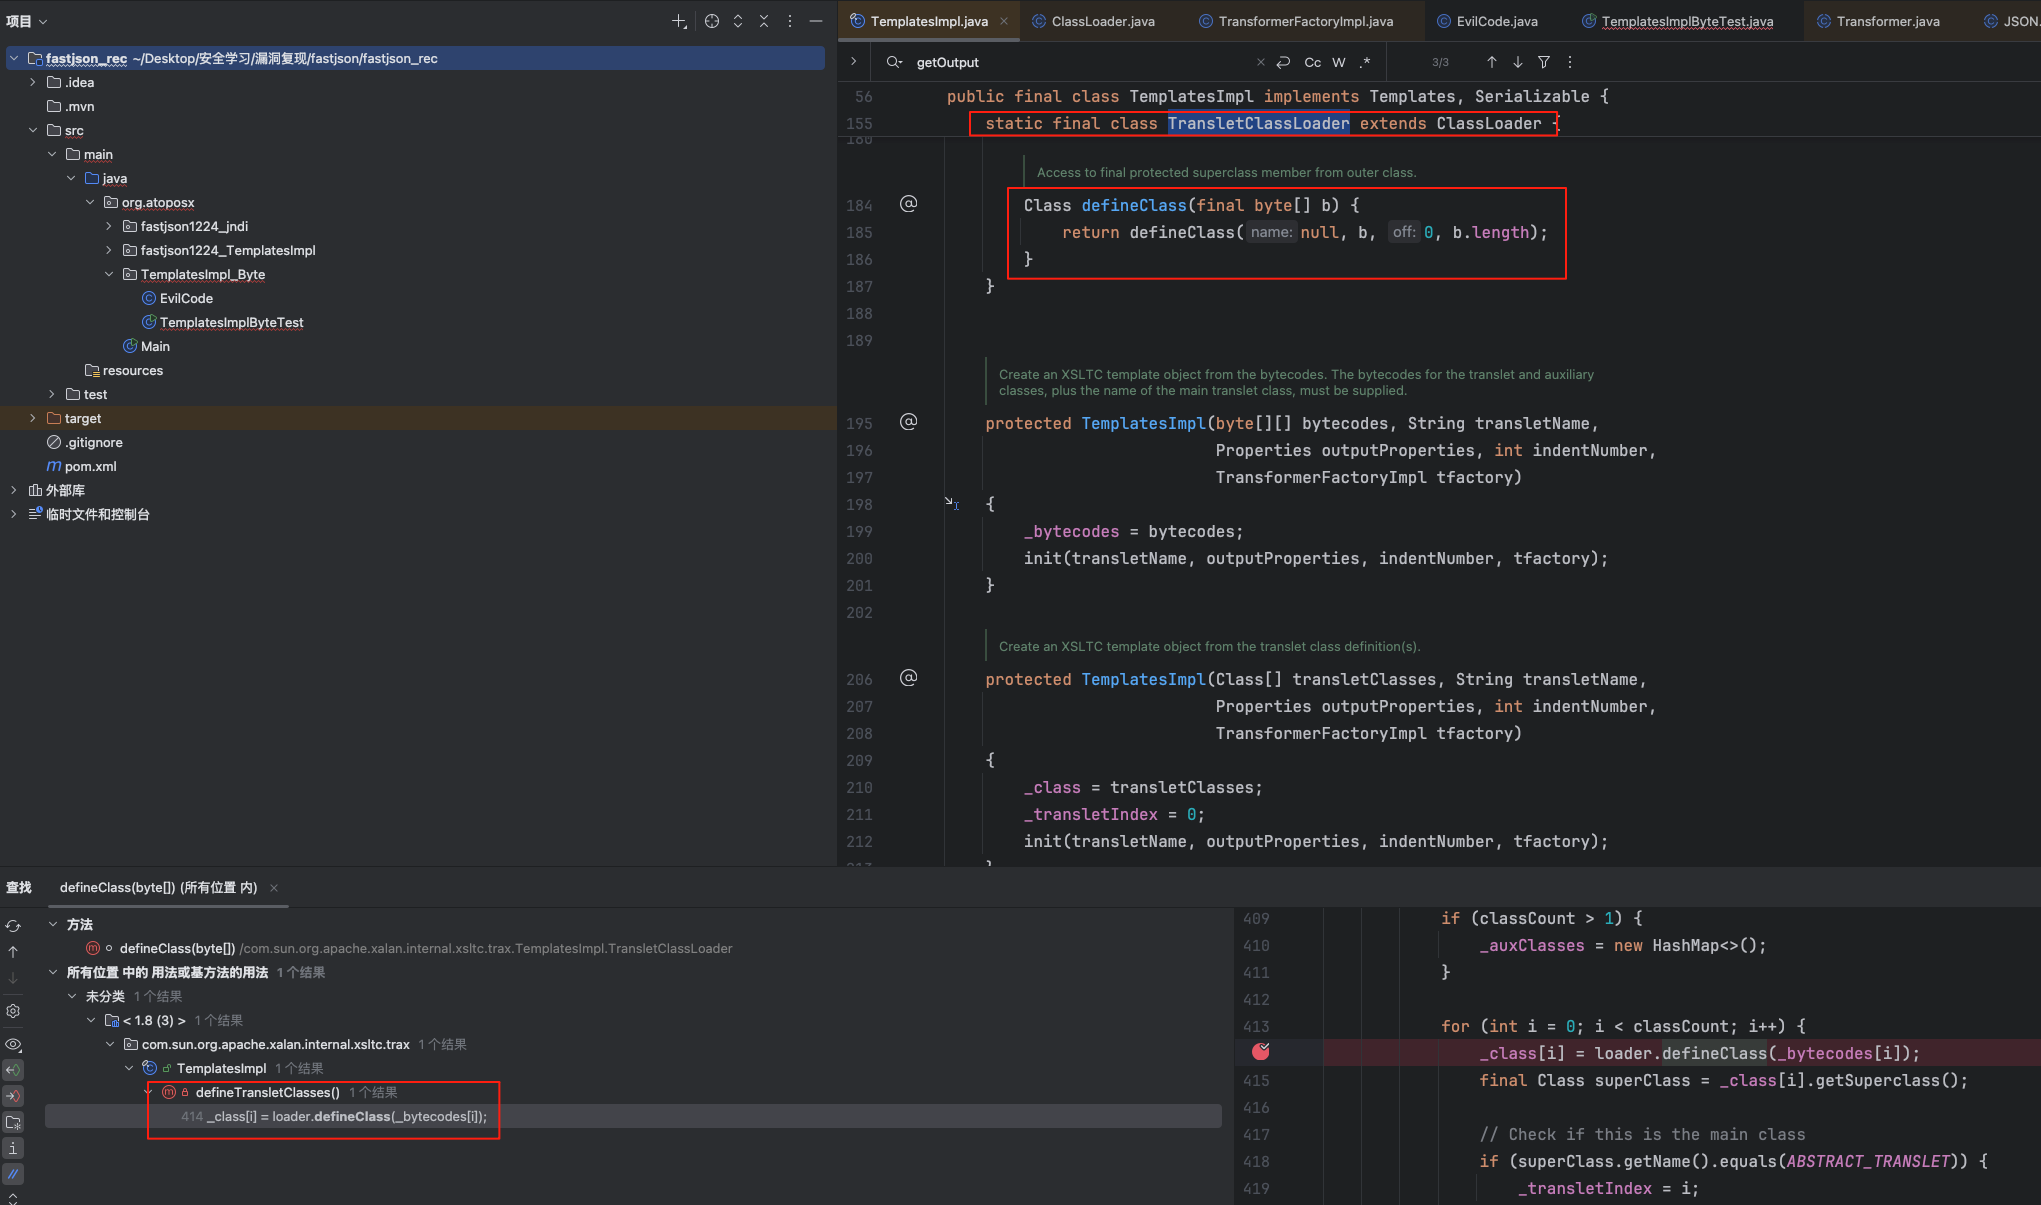Viewport: 2041px width, 1205px height.
Task: Click the breakpoint at line 414
Action: click(x=1261, y=1052)
